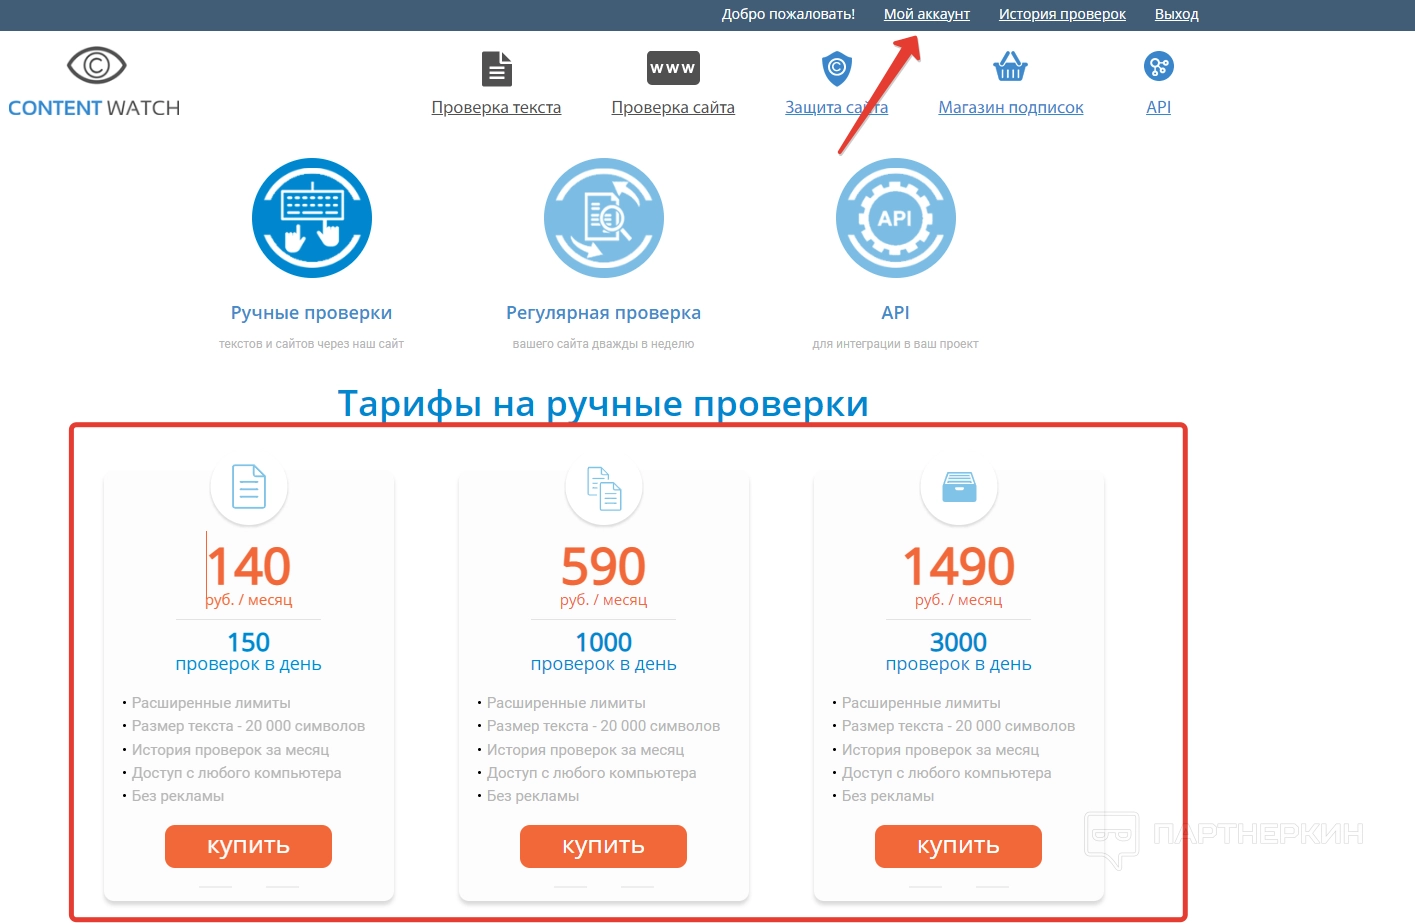Click the WWW site check icon

673,68
